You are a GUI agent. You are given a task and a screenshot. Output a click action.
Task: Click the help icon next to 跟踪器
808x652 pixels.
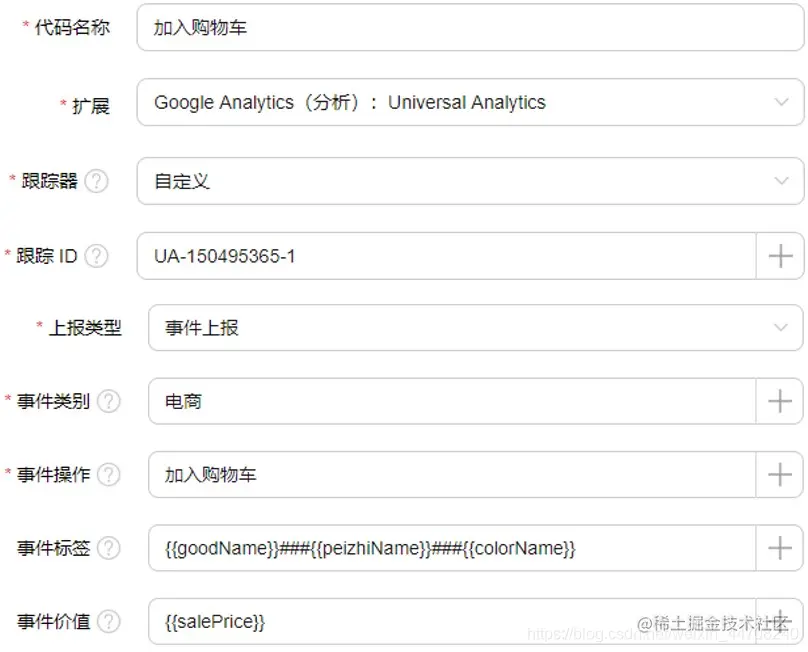[96, 181]
